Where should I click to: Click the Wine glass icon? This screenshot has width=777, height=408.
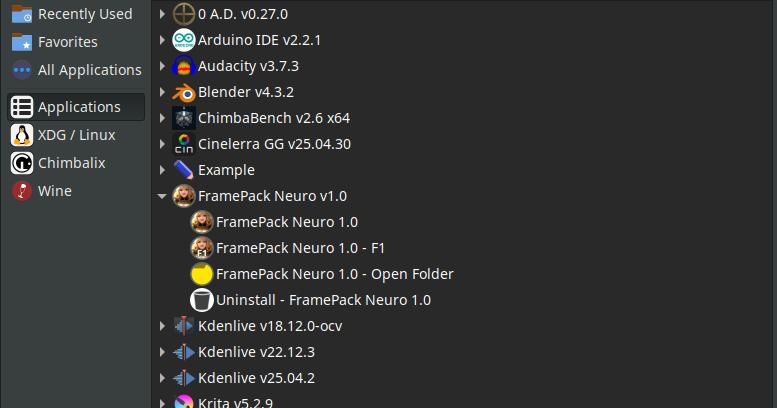pyautogui.click(x=22, y=191)
